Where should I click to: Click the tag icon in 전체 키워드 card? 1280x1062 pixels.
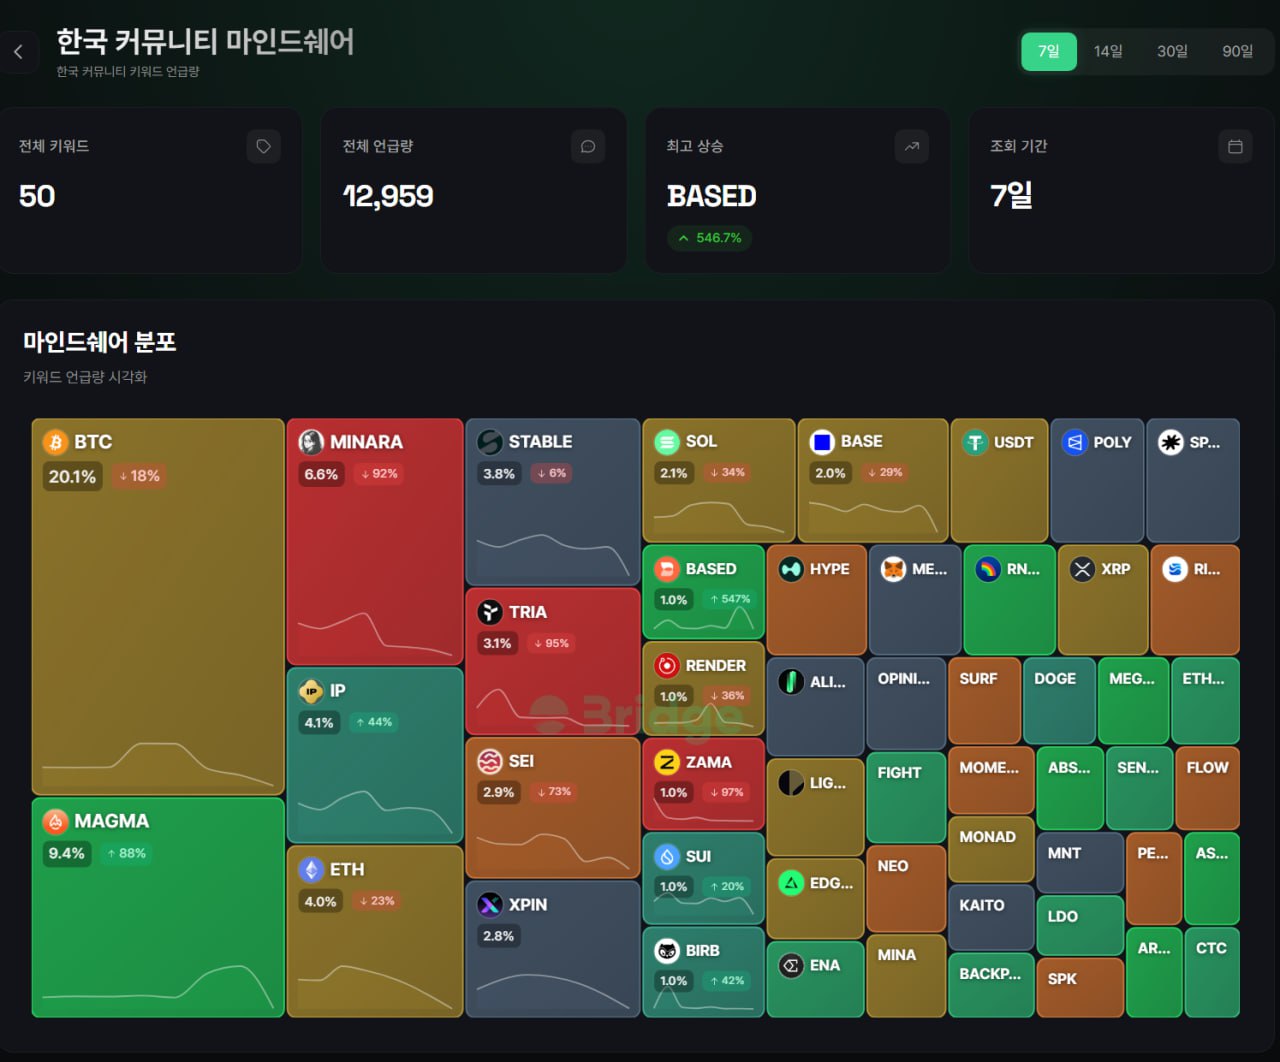click(263, 147)
